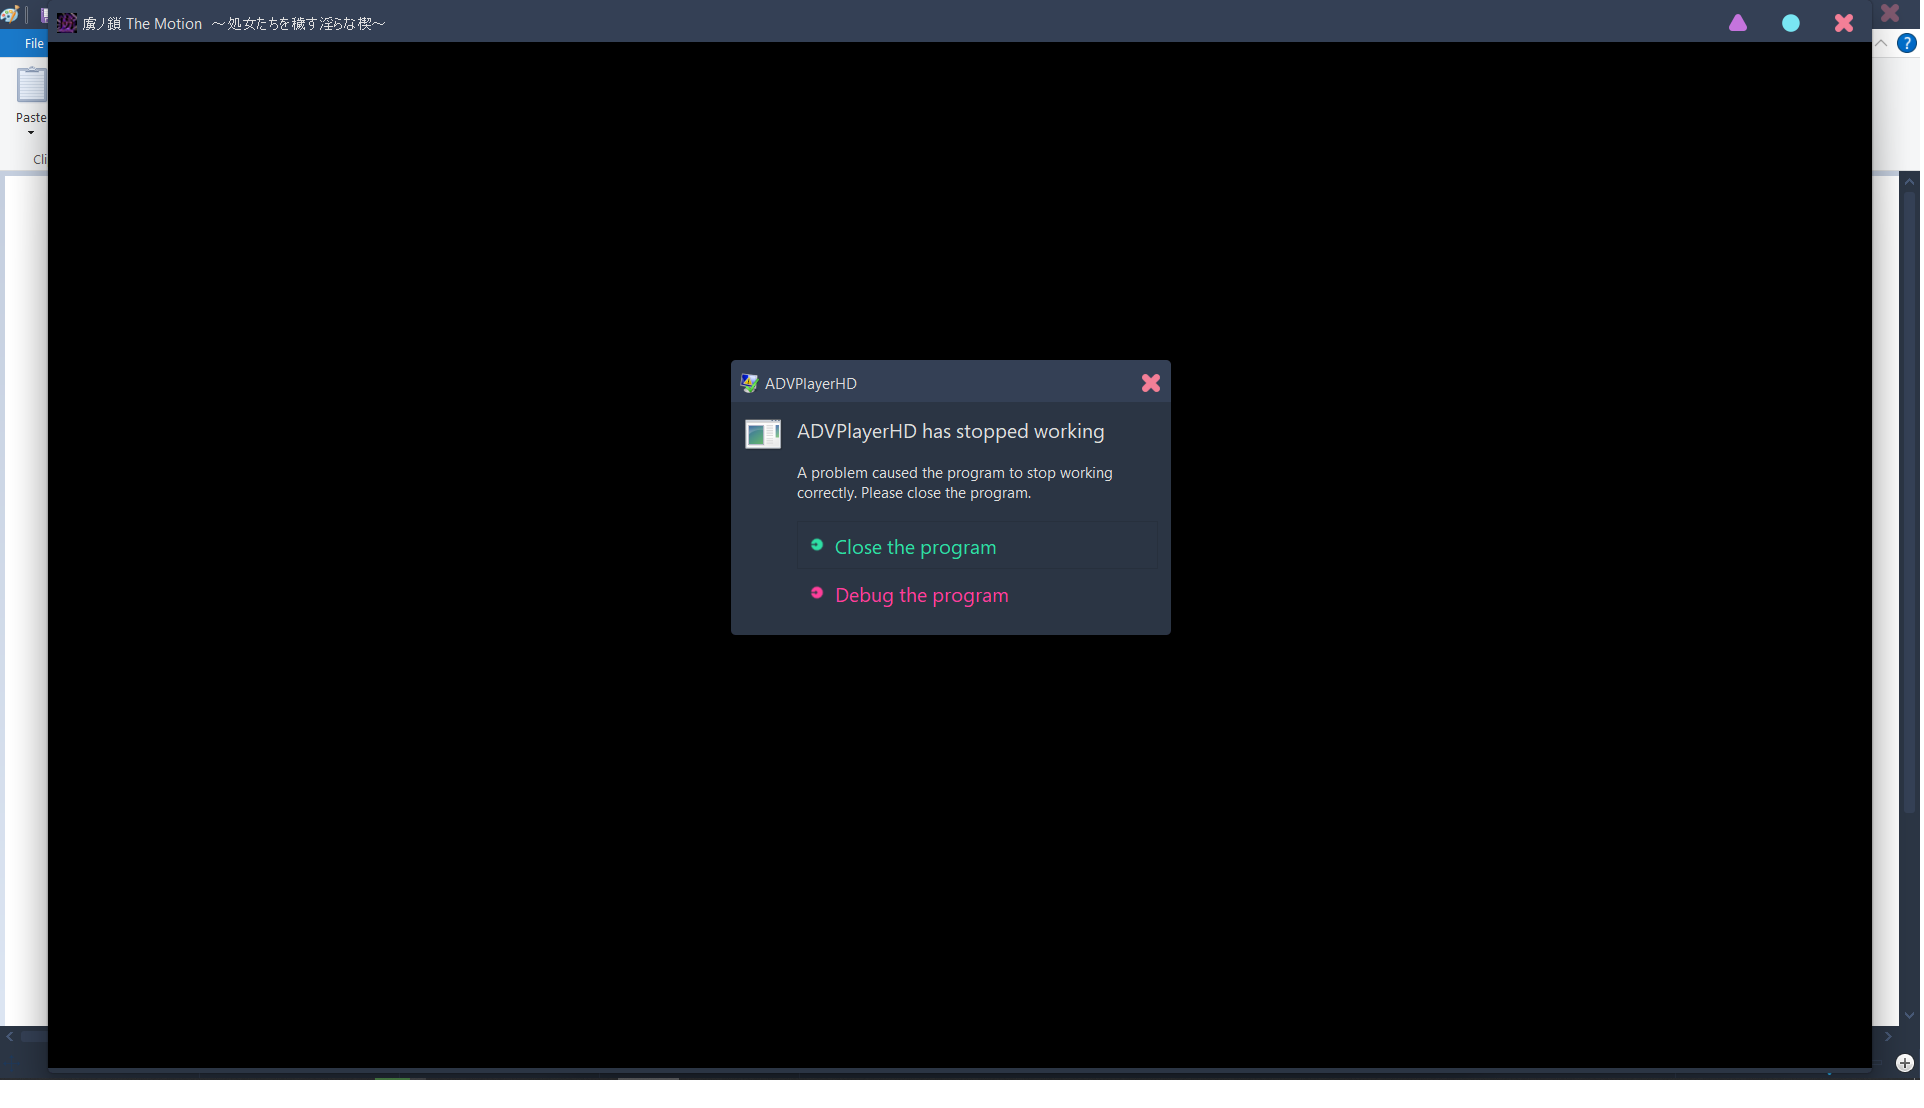Image resolution: width=1924 pixels, height=1108 pixels.
Task: Click the Paste clipboard icon
Action: click(31, 86)
